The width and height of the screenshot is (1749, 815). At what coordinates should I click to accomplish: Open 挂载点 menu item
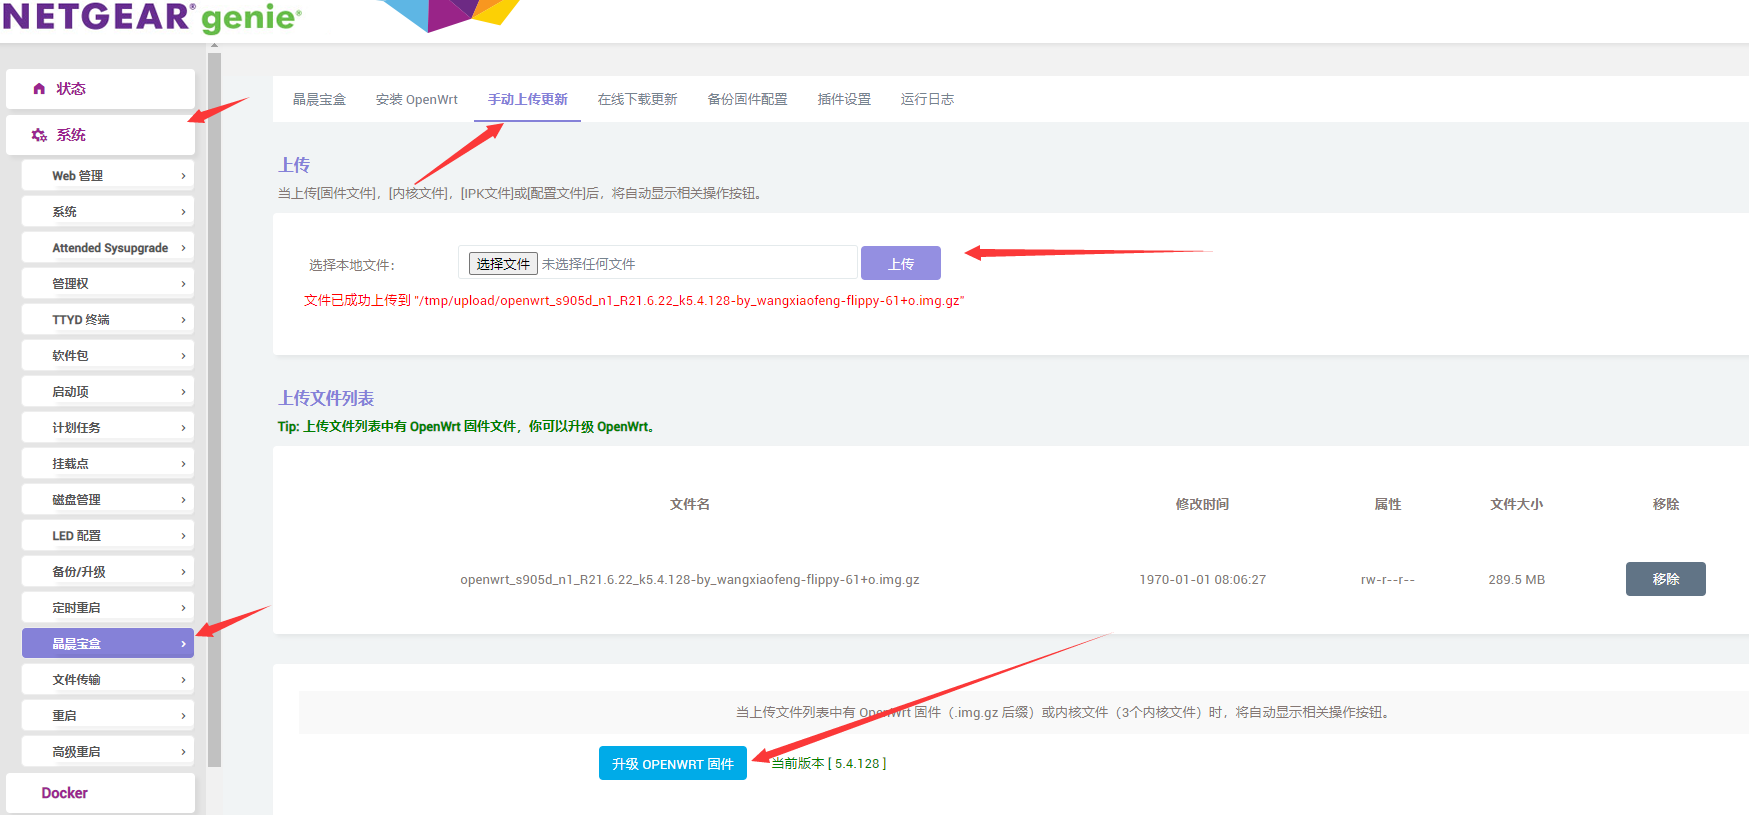point(108,463)
